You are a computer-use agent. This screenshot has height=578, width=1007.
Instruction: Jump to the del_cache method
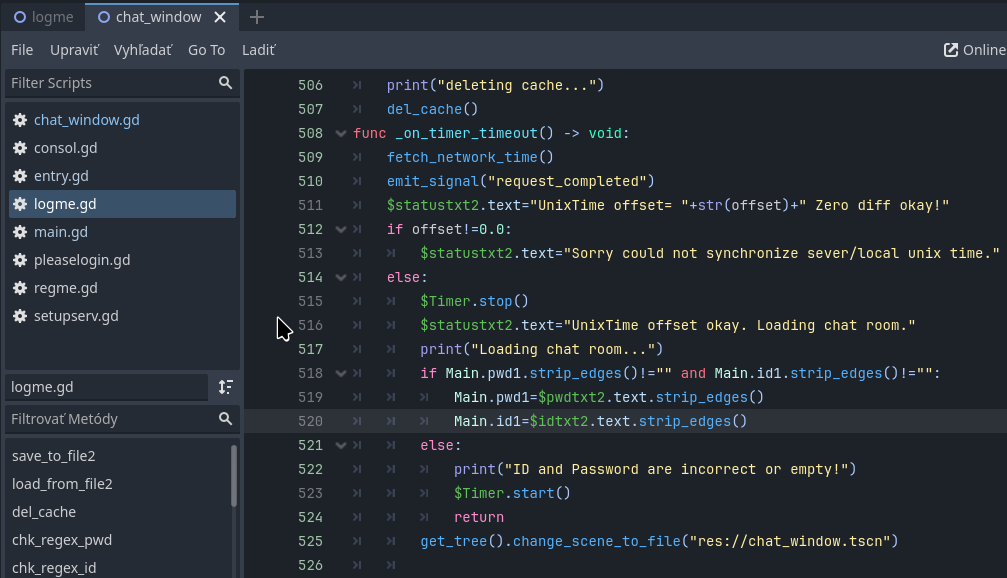point(44,512)
